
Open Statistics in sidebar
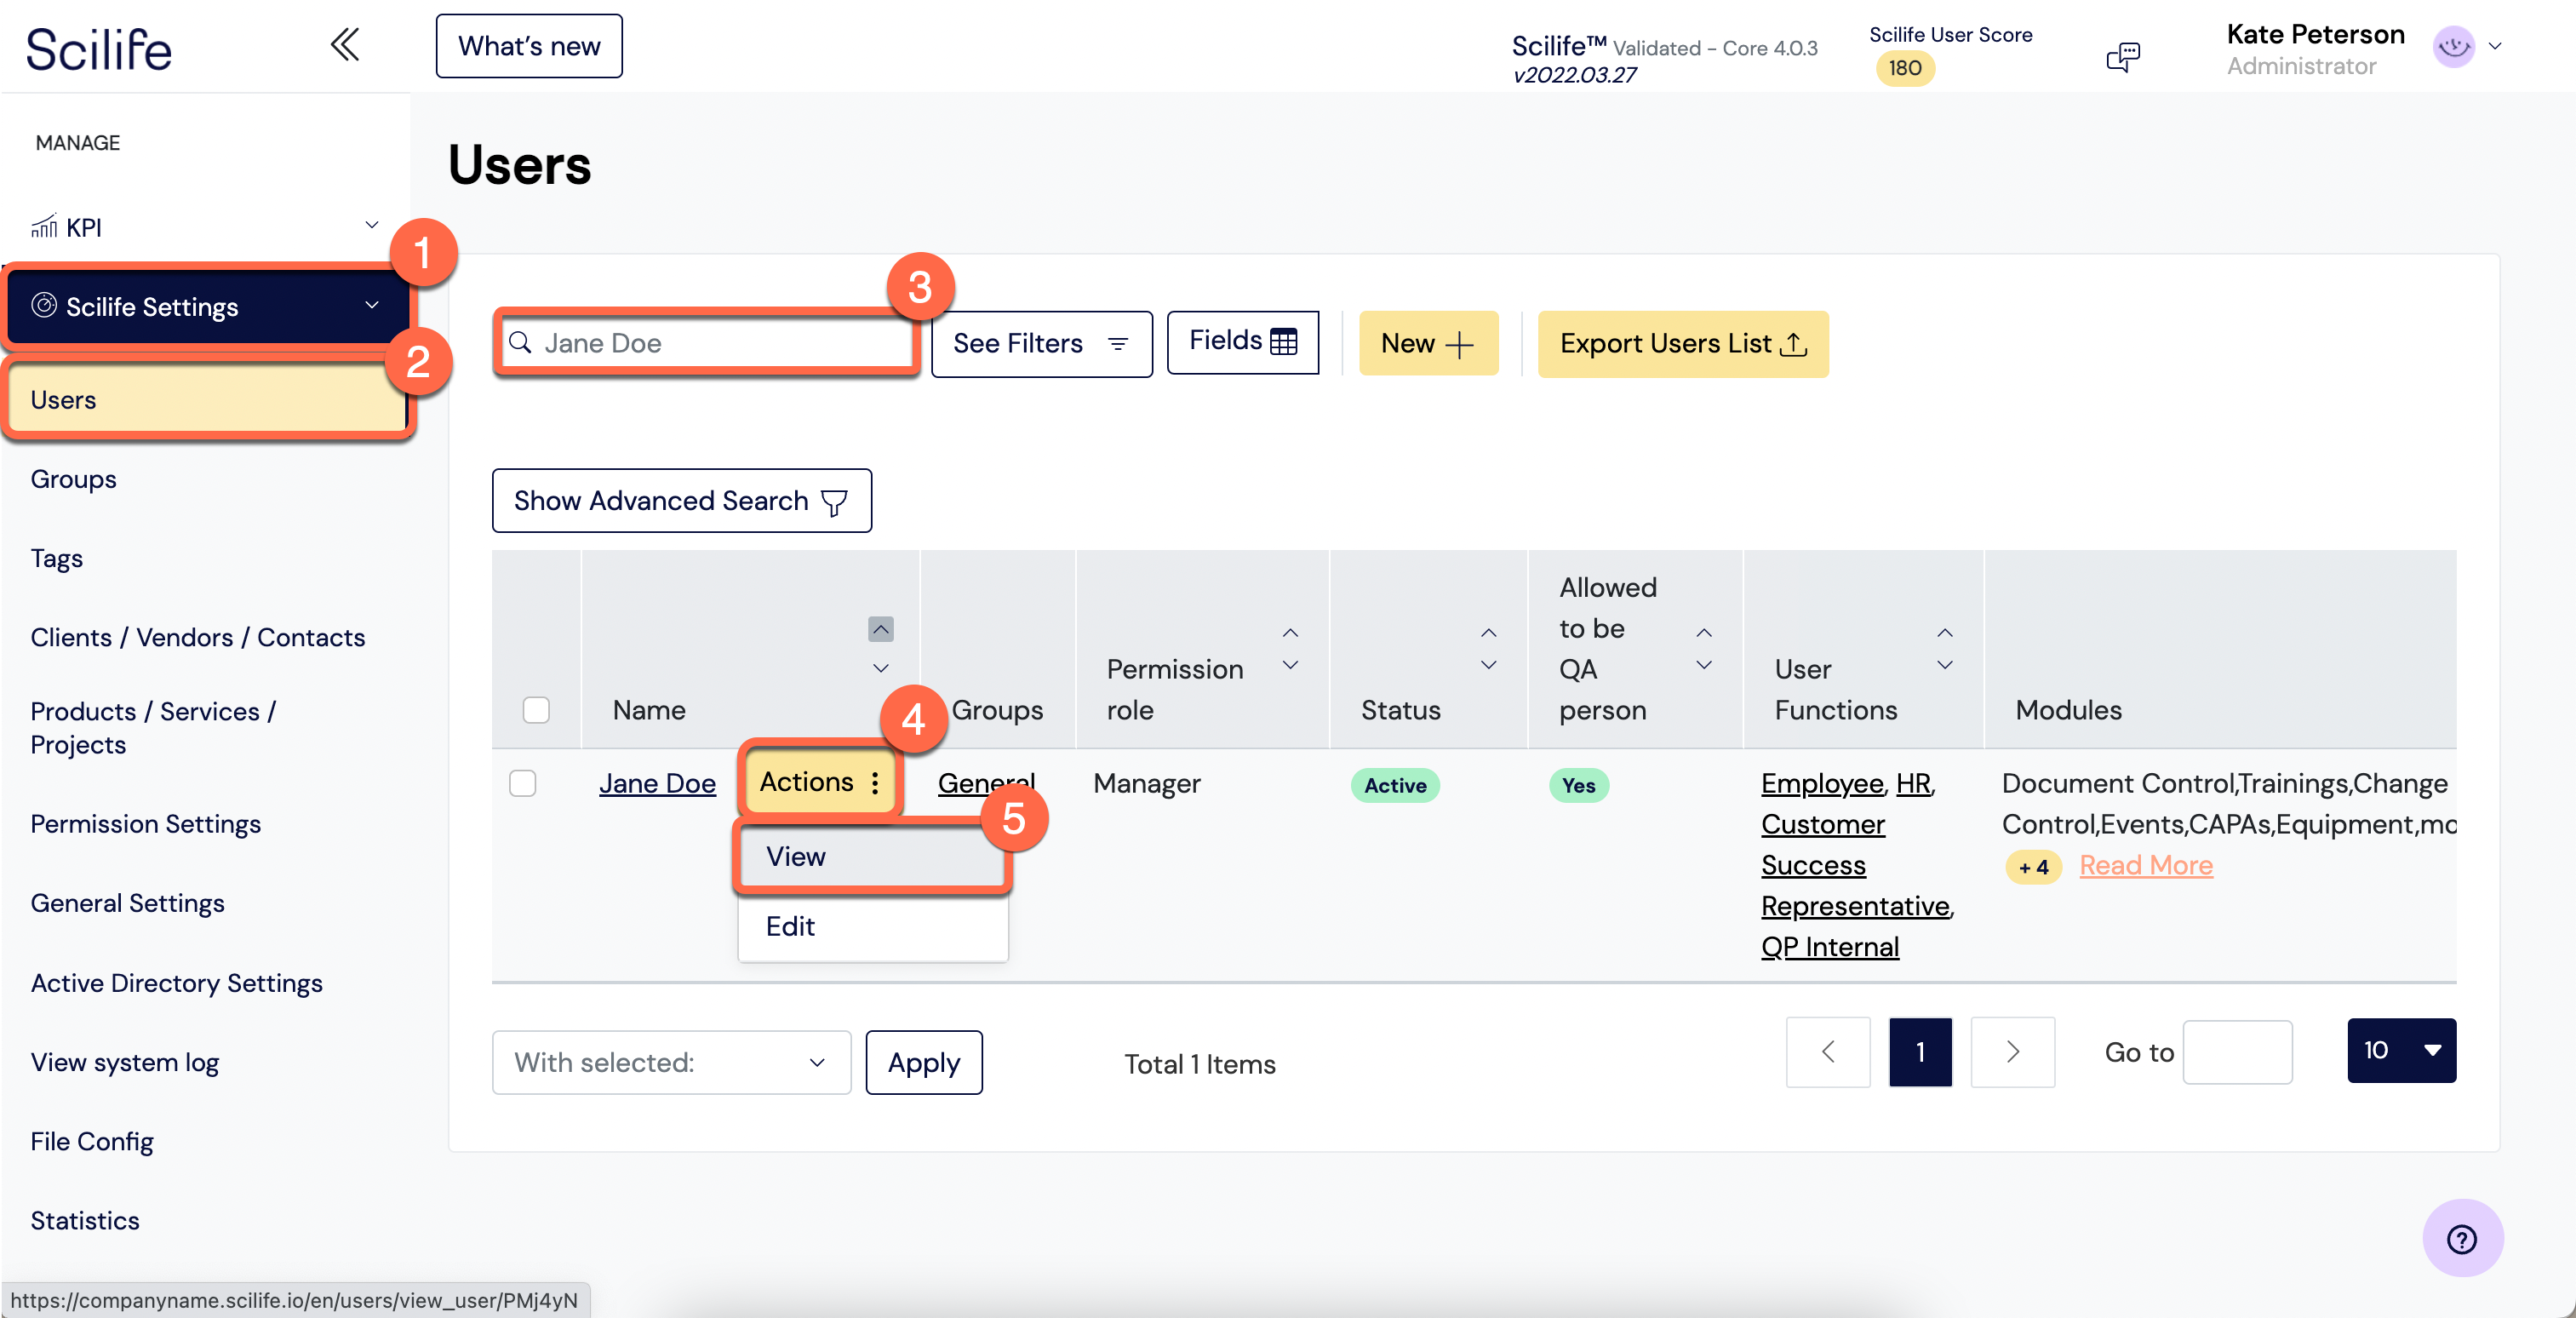coord(84,1220)
